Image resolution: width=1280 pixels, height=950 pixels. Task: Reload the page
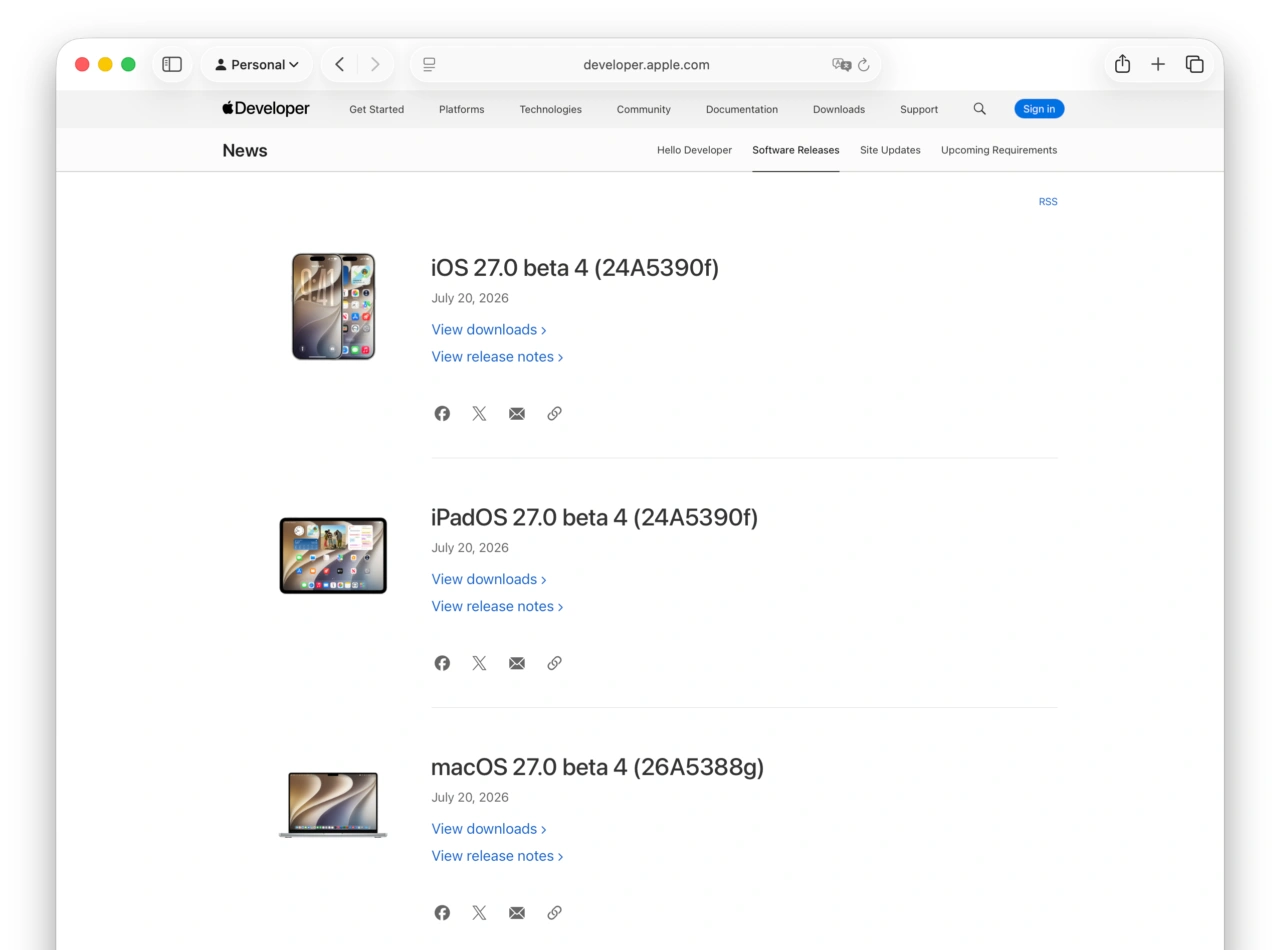coord(864,64)
